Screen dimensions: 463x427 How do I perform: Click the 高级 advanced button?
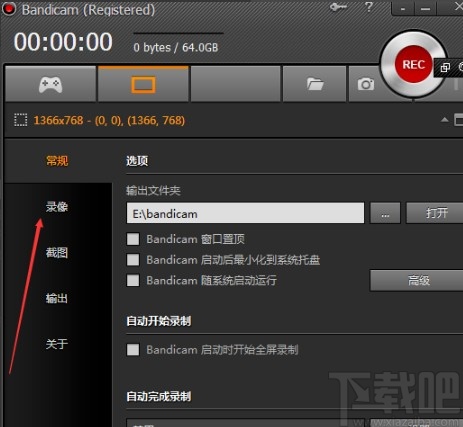tap(417, 280)
